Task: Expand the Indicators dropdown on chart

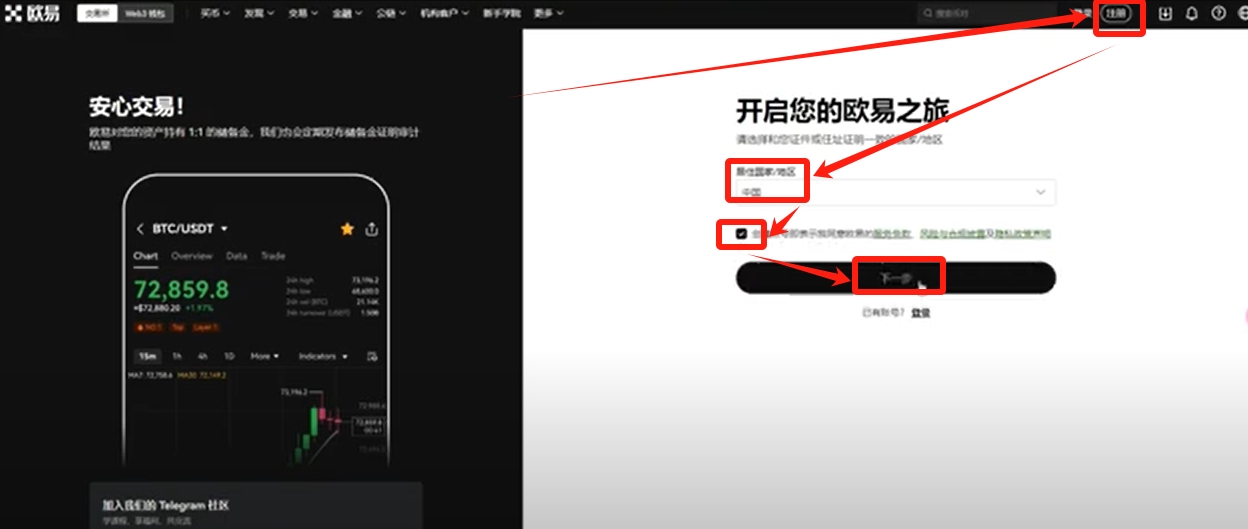Action: tap(323, 356)
